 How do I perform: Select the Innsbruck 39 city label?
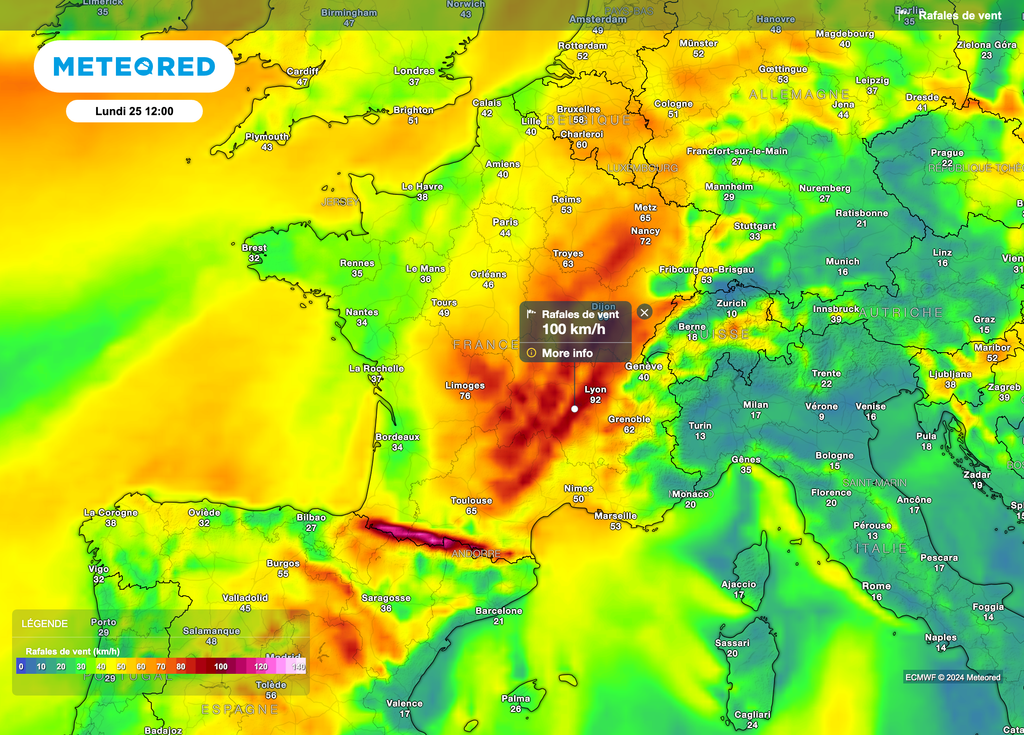click(836, 314)
